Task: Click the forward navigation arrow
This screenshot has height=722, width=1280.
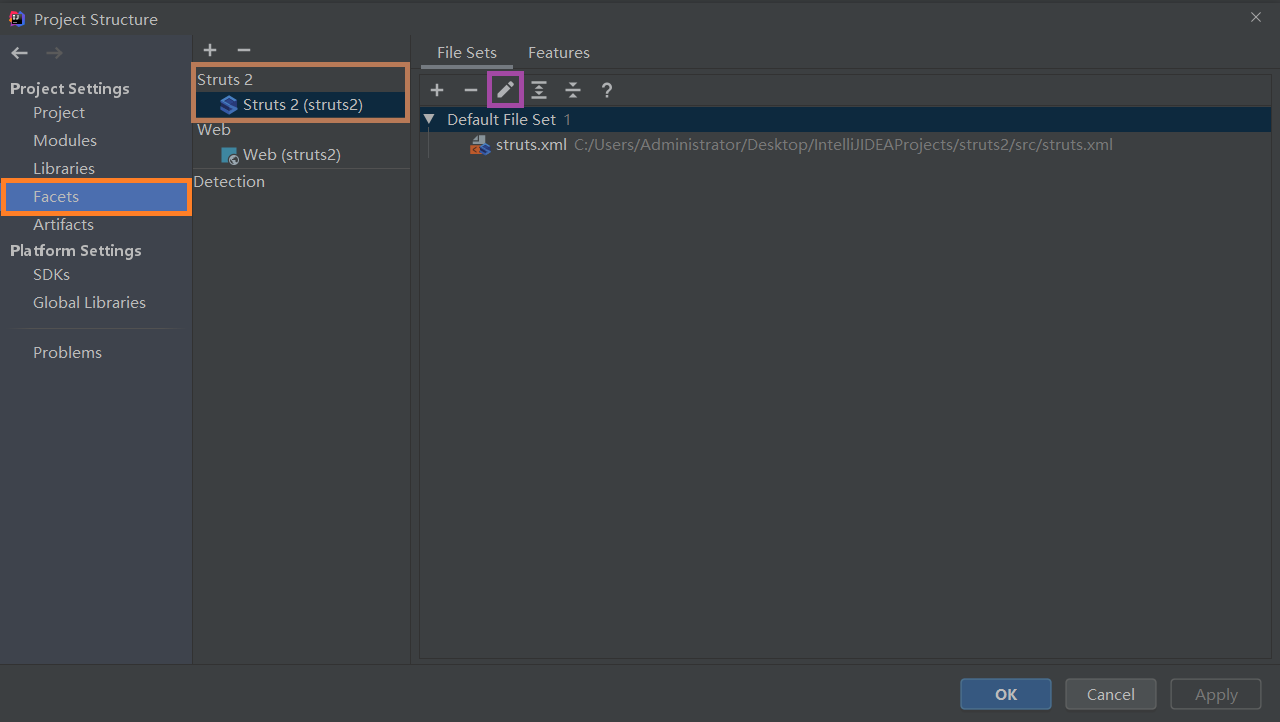Action: [54, 53]
